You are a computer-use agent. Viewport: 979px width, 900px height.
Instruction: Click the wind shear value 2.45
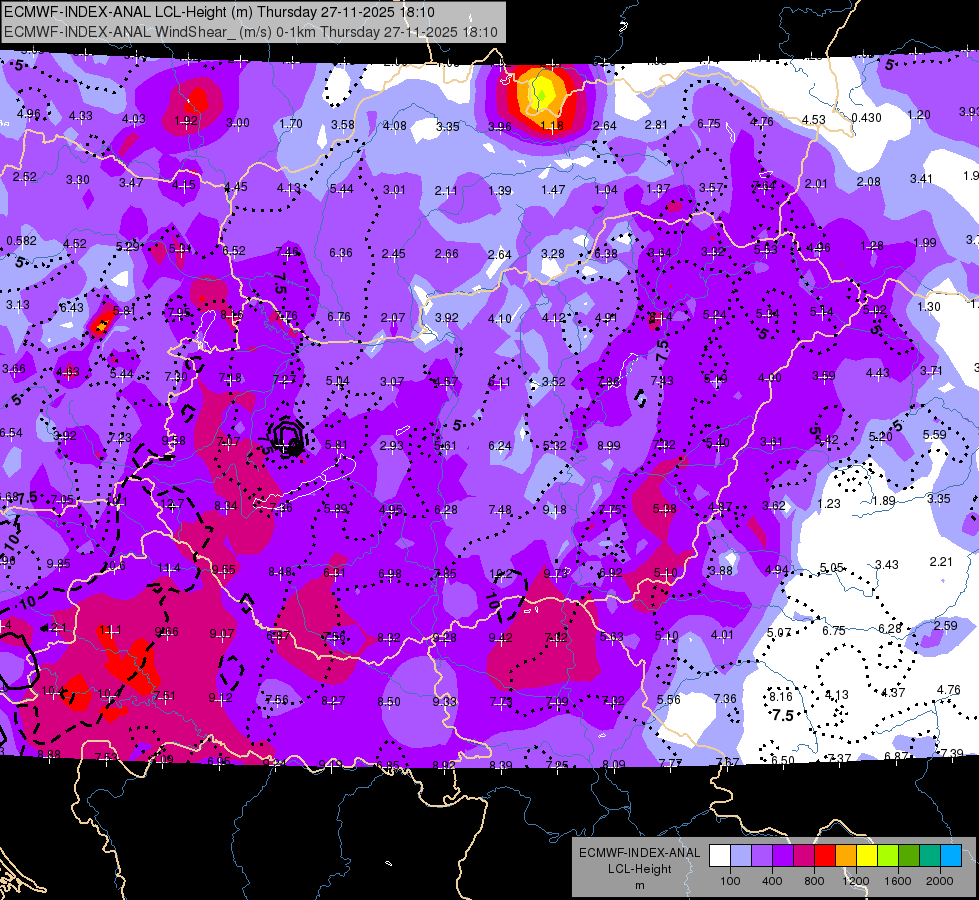pos(393,254)
